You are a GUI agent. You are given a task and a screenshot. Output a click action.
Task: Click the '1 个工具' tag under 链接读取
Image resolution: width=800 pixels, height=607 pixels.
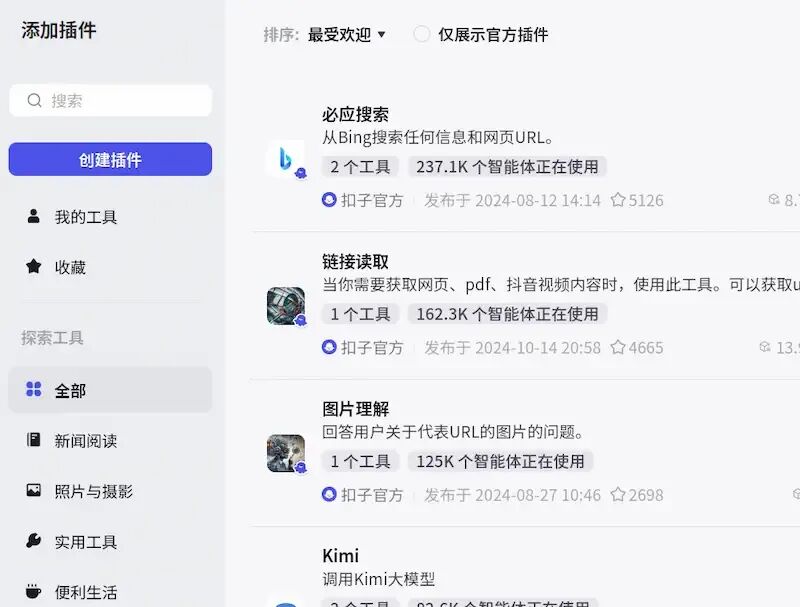(x=360, y=314)
